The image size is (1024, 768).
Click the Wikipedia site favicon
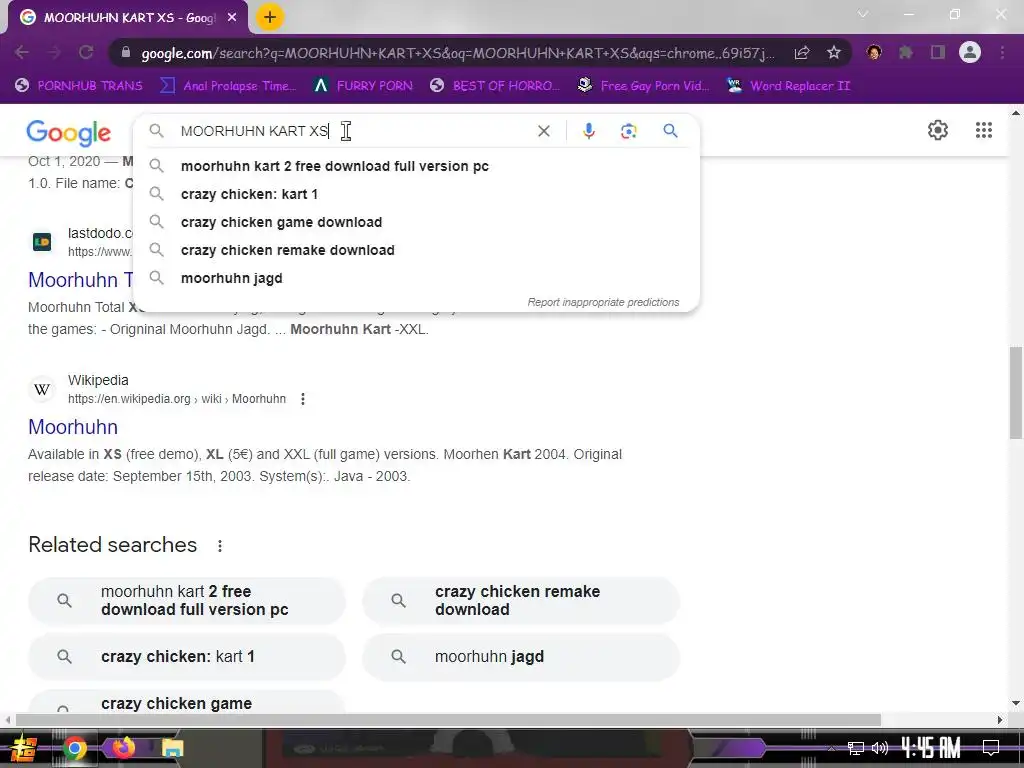[x=42, y=390]
